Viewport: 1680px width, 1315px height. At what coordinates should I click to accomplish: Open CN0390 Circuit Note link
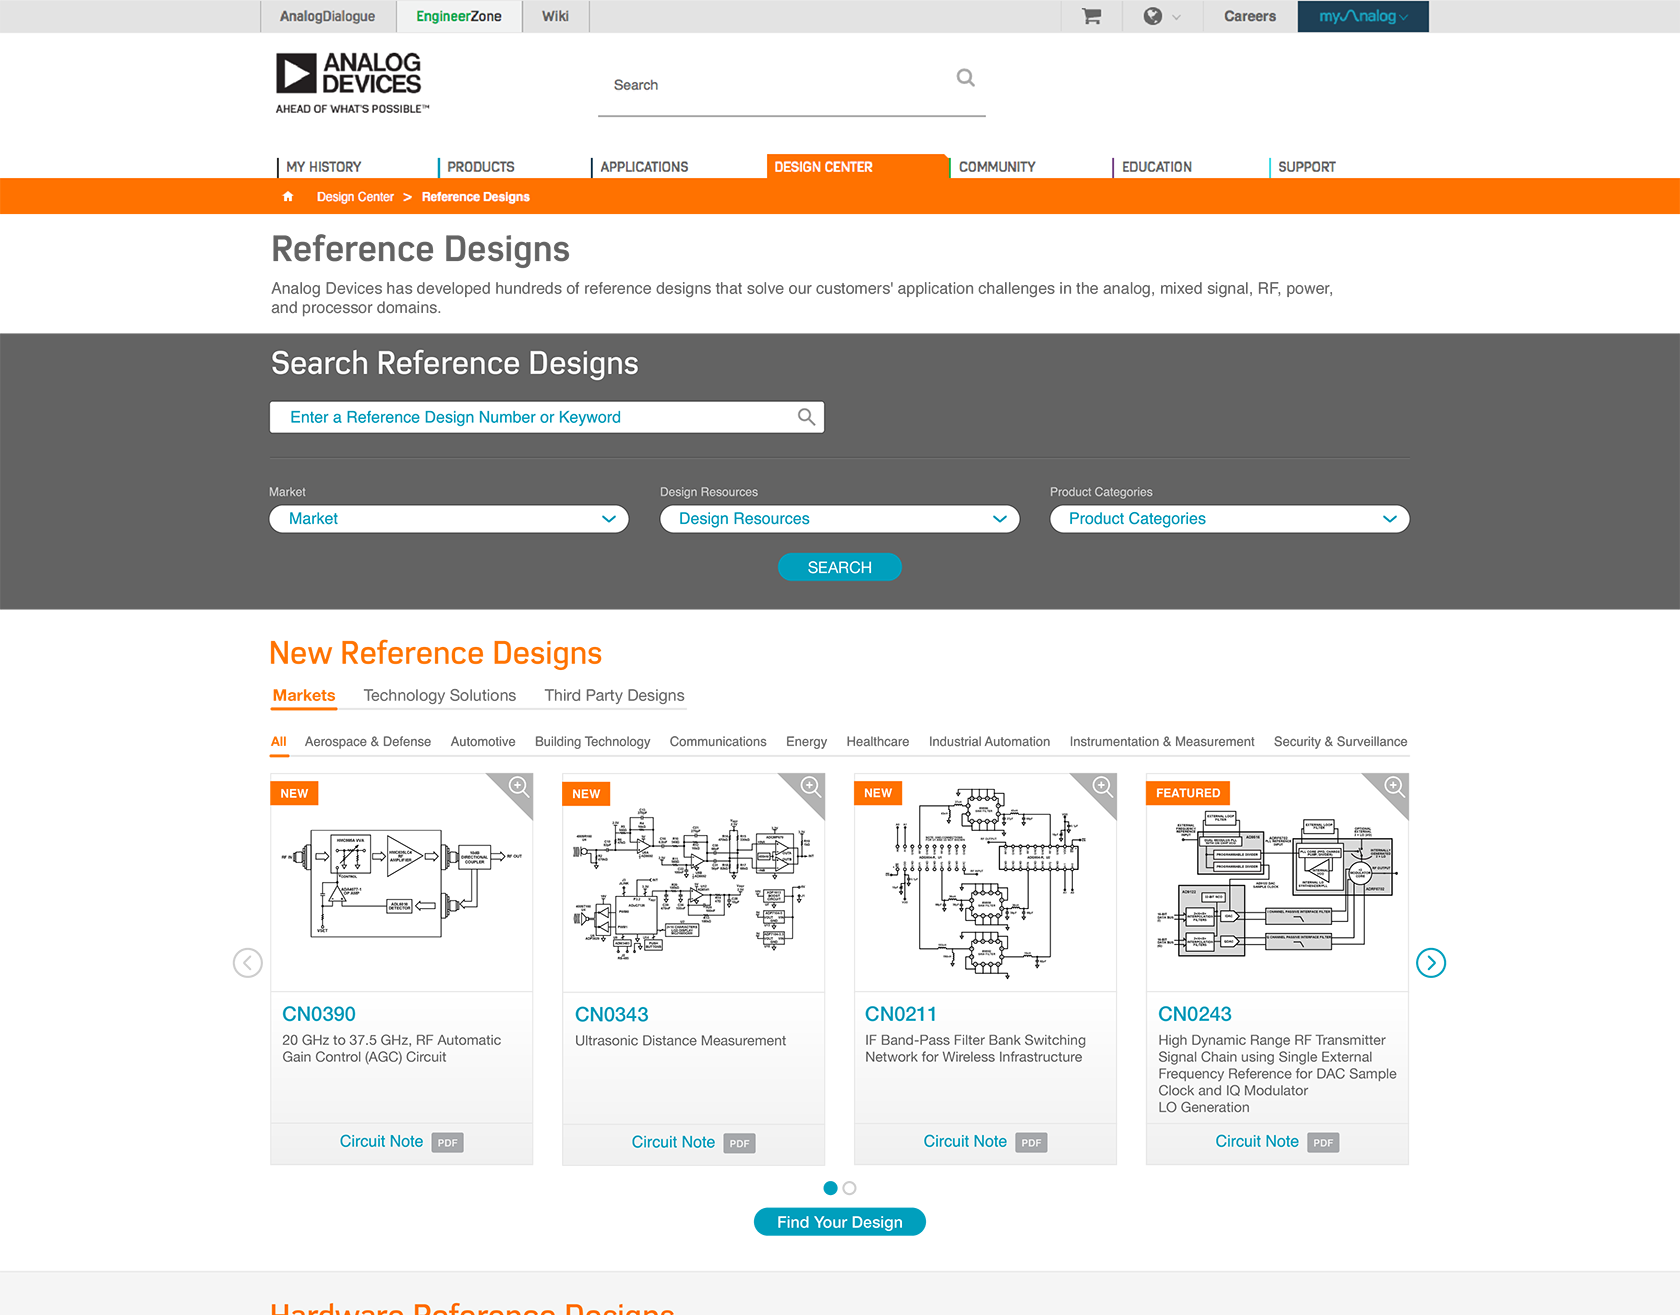[x=381, y=1141]
